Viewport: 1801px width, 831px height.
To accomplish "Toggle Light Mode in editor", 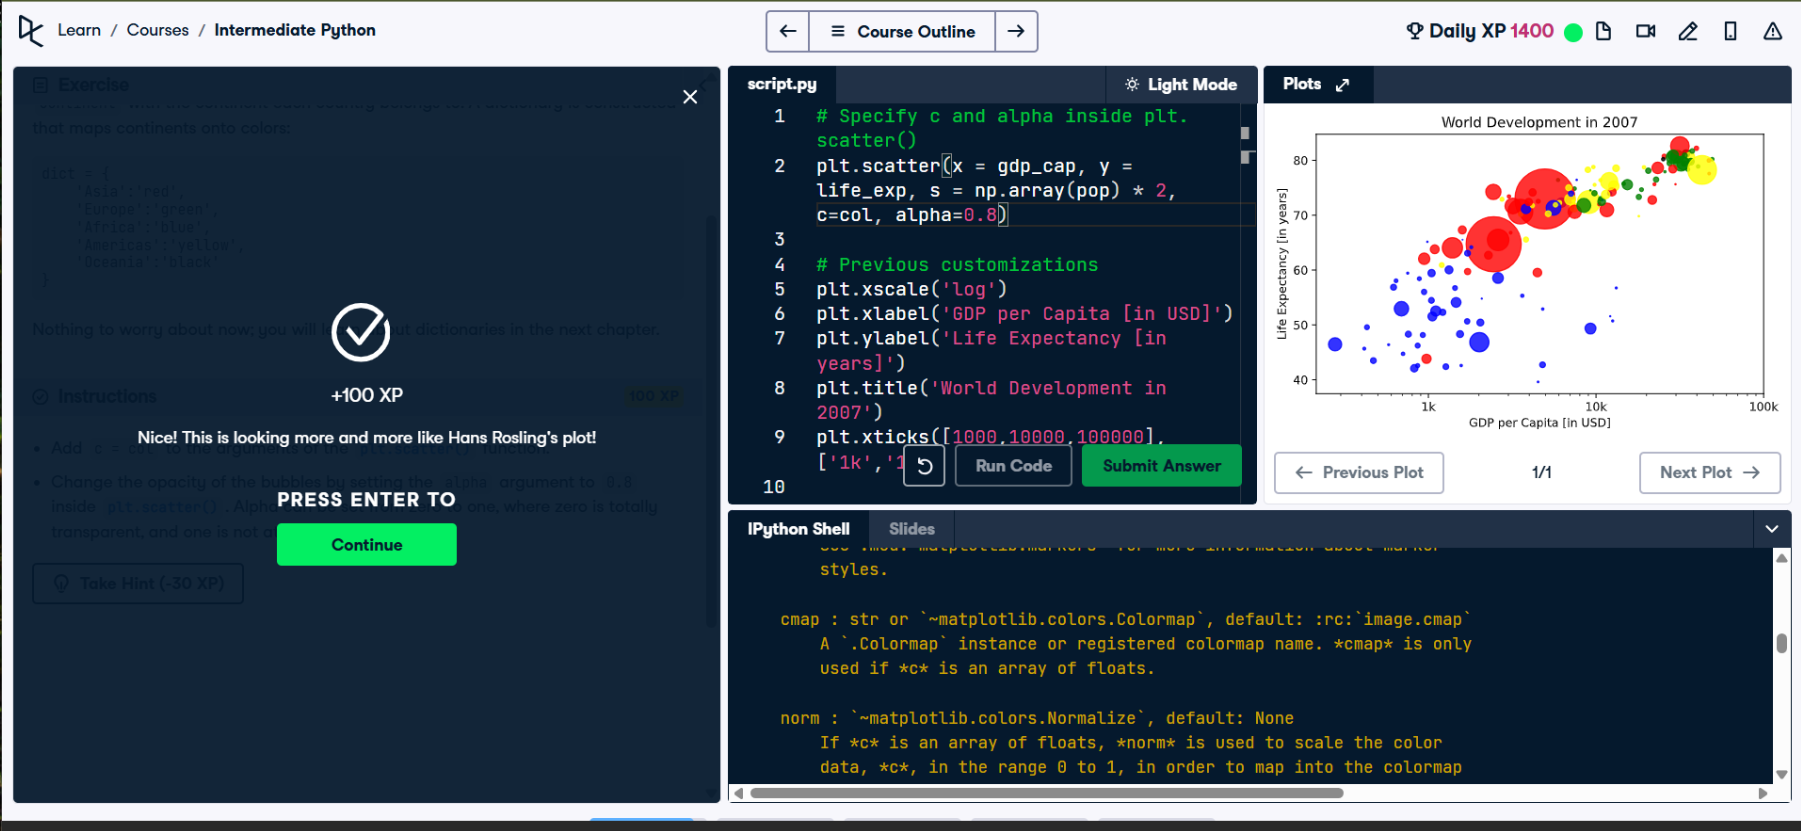I will [1181, 85].
